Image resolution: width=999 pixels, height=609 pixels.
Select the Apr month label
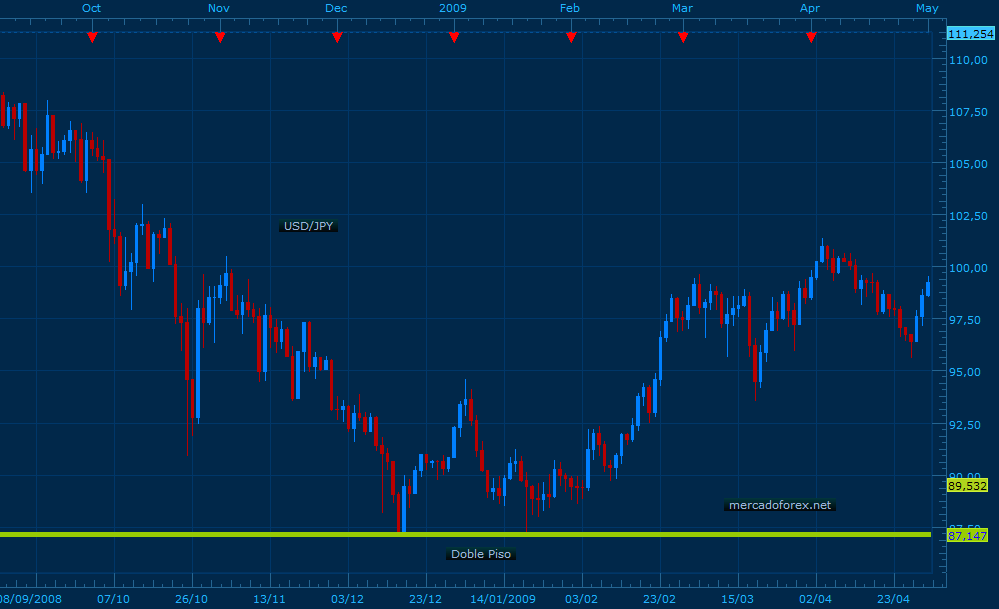(810, 8)
